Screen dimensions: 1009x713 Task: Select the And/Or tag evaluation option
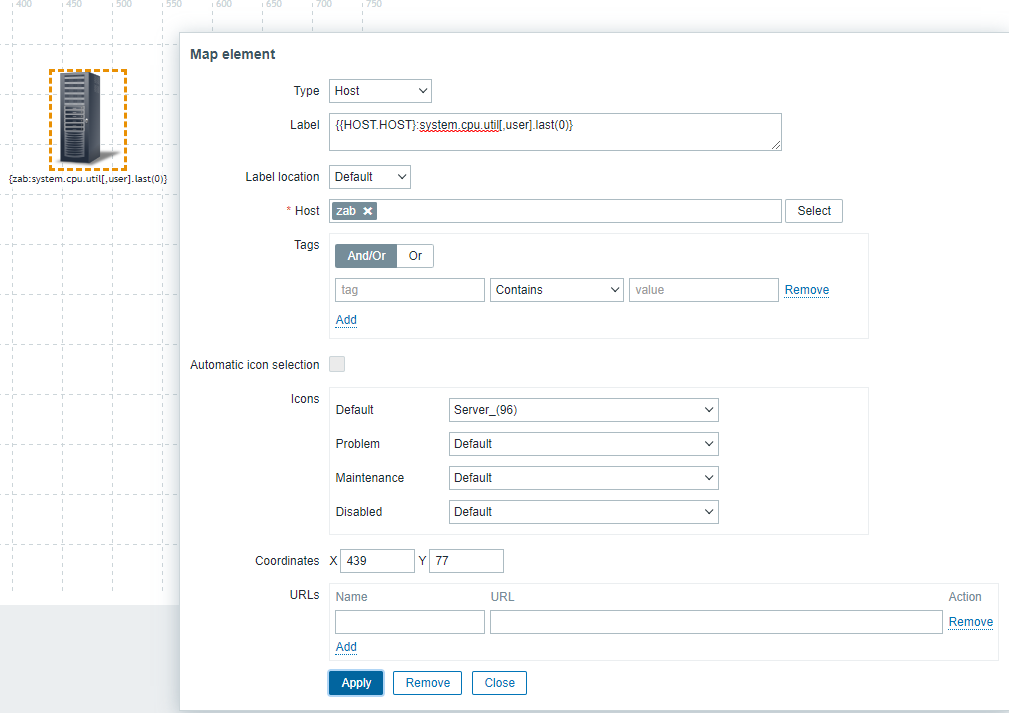[366, 256]
